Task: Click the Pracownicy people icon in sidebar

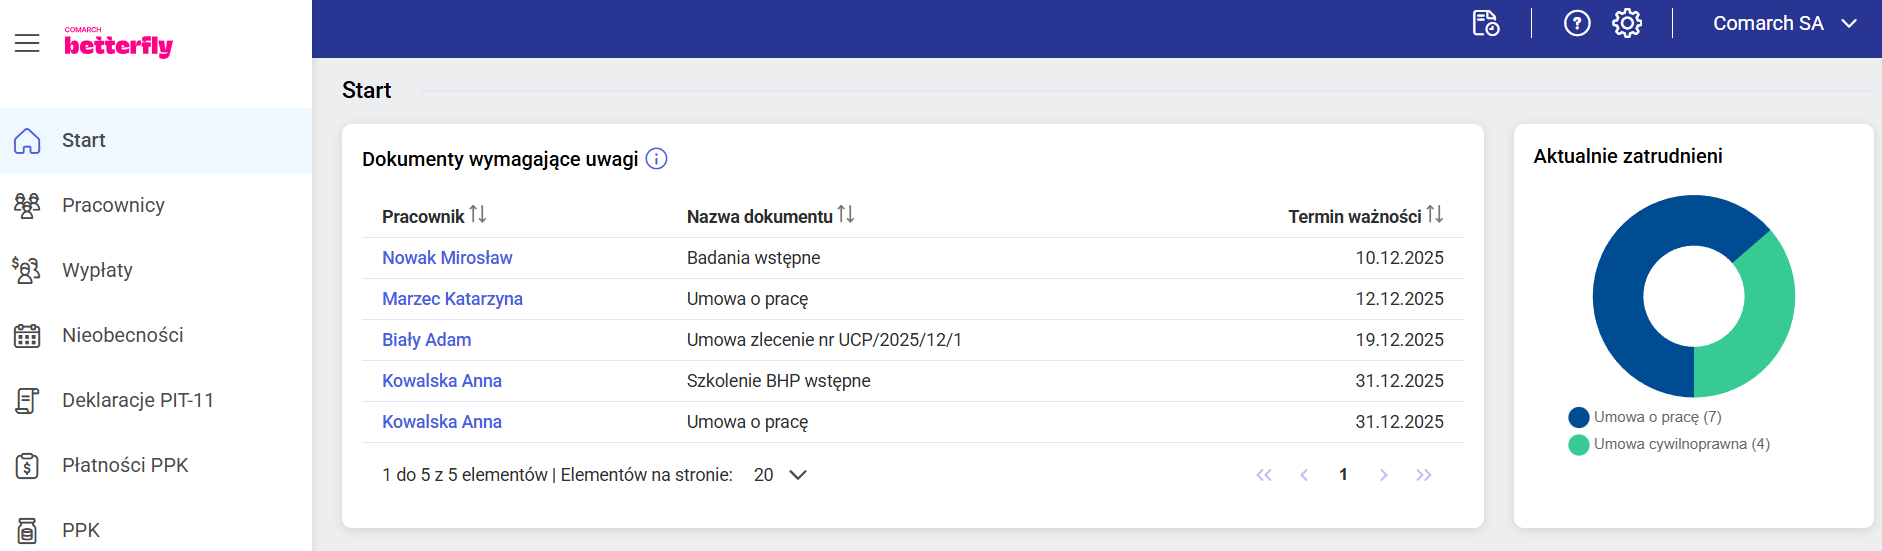Action: (27, 205)
